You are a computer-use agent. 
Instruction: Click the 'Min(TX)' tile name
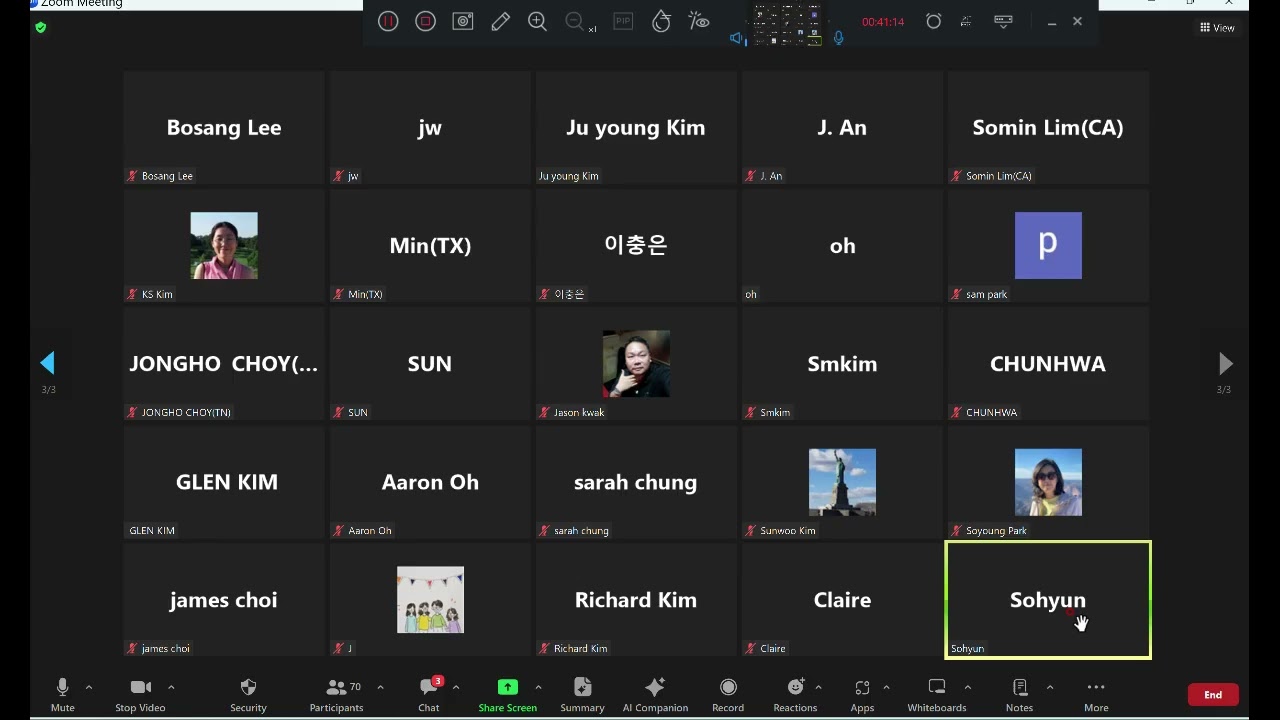pyautogui.click(x=430, y=246)
